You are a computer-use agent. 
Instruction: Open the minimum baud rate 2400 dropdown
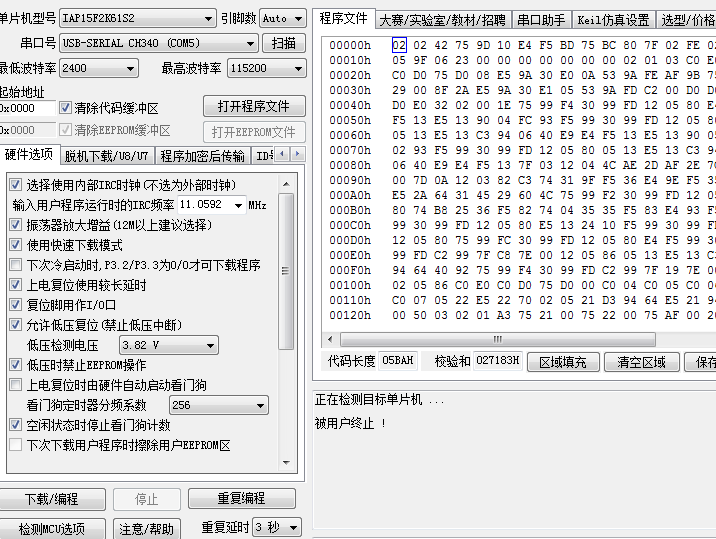pos(99,69)
